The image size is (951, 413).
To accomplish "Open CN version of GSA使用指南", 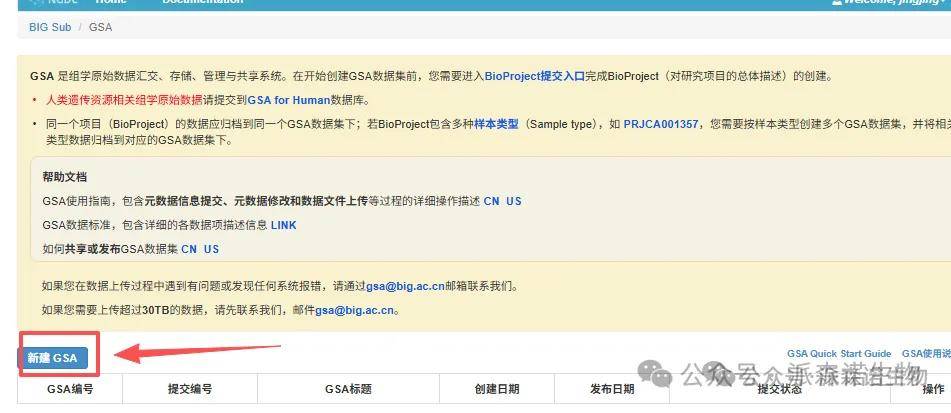I will (x=491, y=201).
